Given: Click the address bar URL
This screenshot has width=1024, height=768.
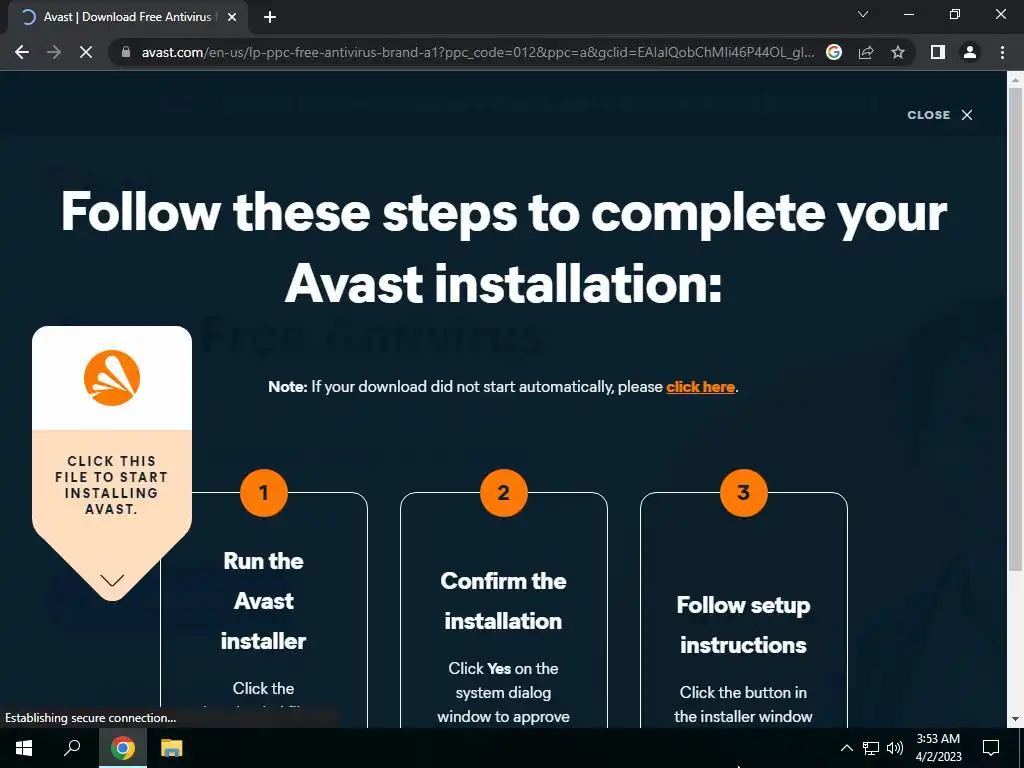Looking at the screenshot, I should click(x=477, y=52).
